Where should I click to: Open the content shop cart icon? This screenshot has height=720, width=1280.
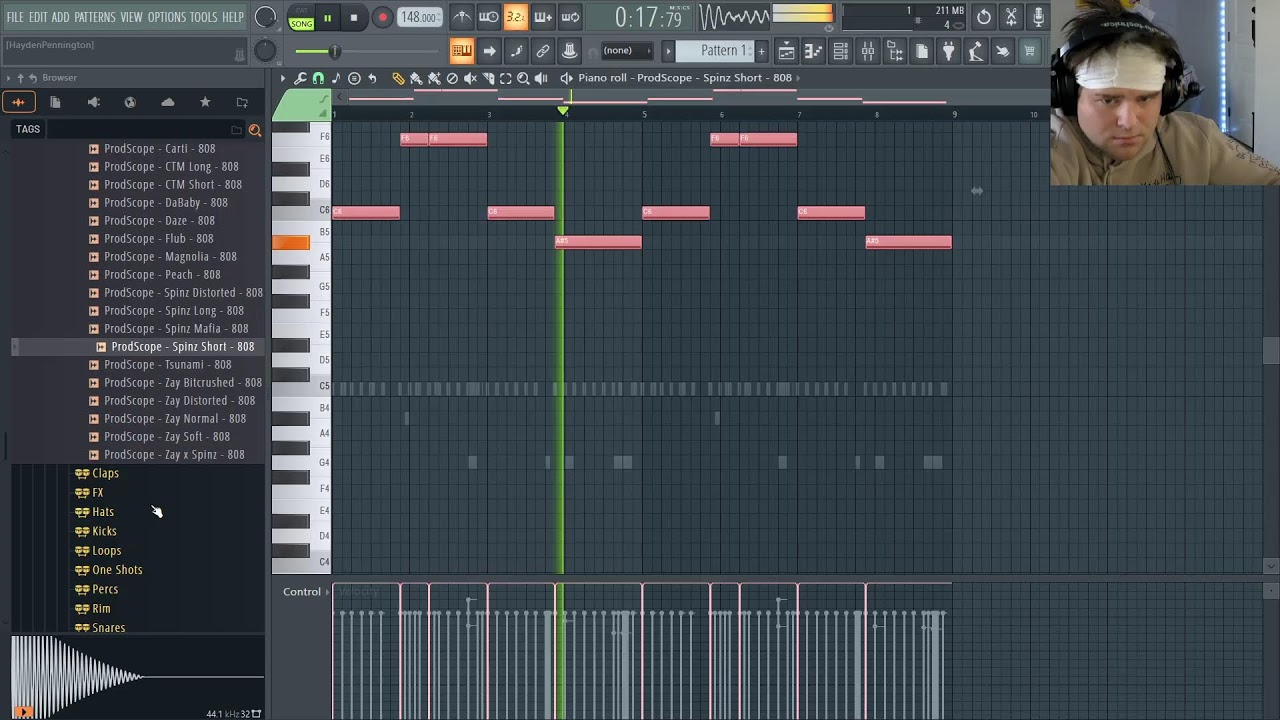pyautogui.click(x=1029, y=51)
